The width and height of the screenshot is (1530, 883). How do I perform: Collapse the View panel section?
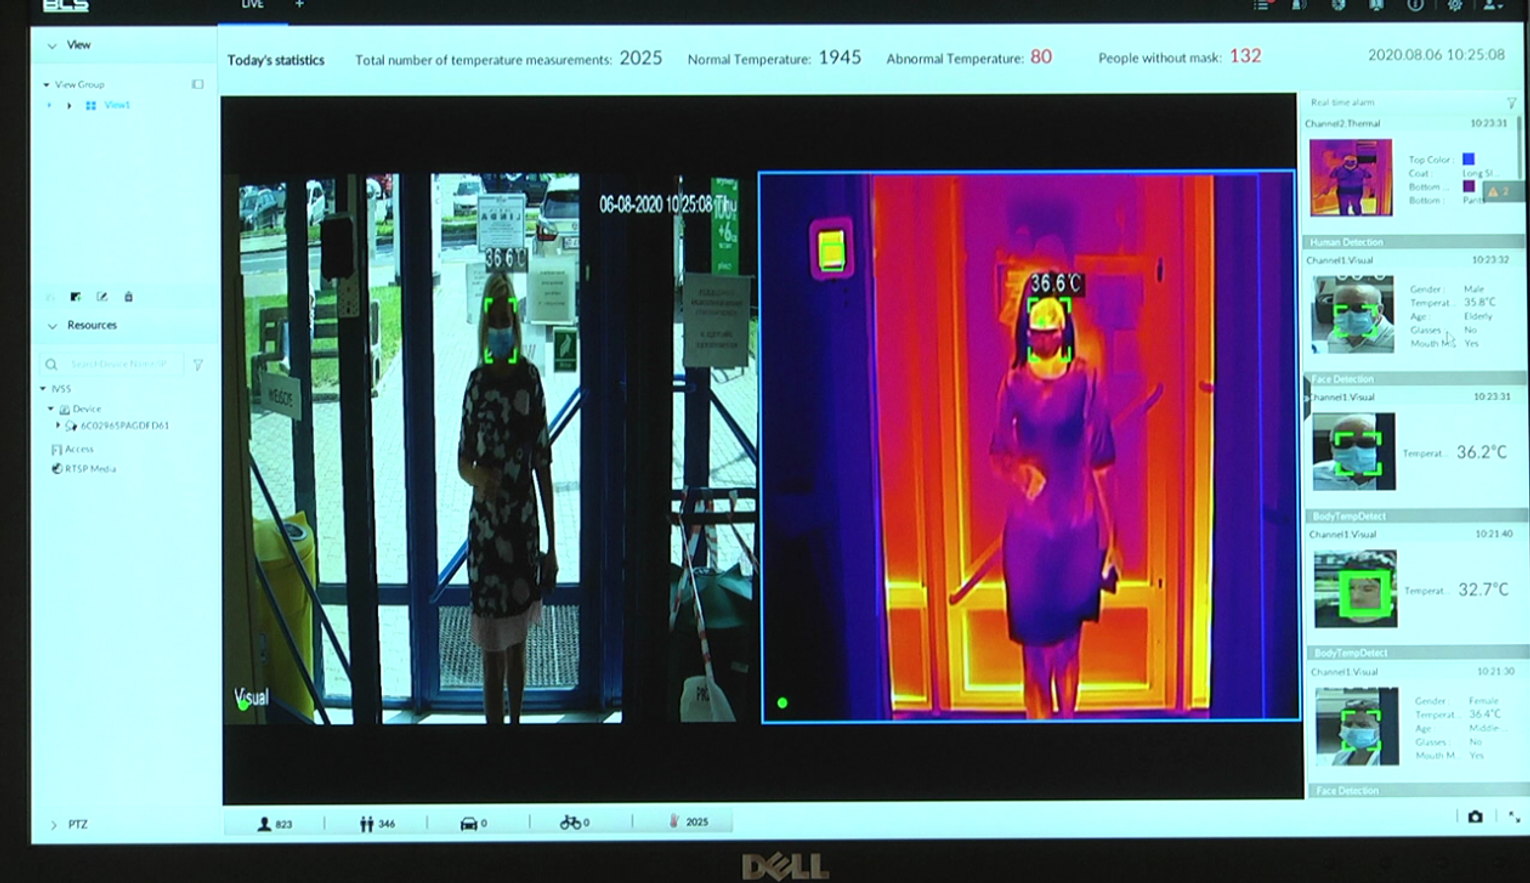click(52, 46)
